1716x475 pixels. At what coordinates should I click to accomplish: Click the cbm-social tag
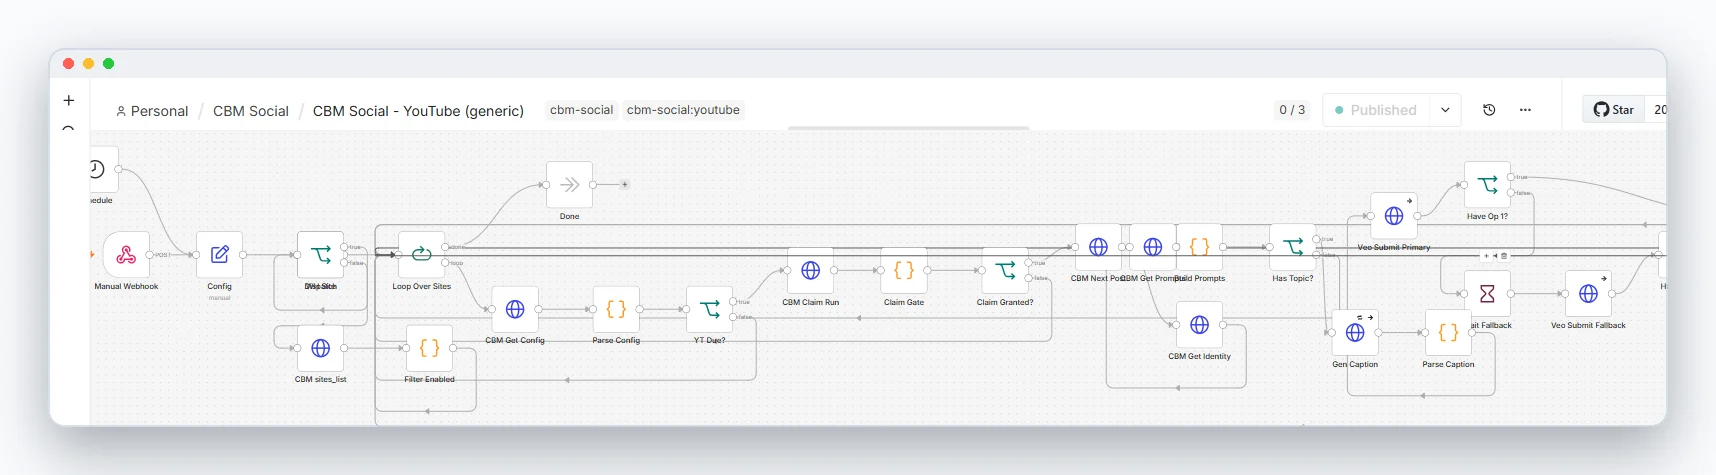tap(581, 110)
